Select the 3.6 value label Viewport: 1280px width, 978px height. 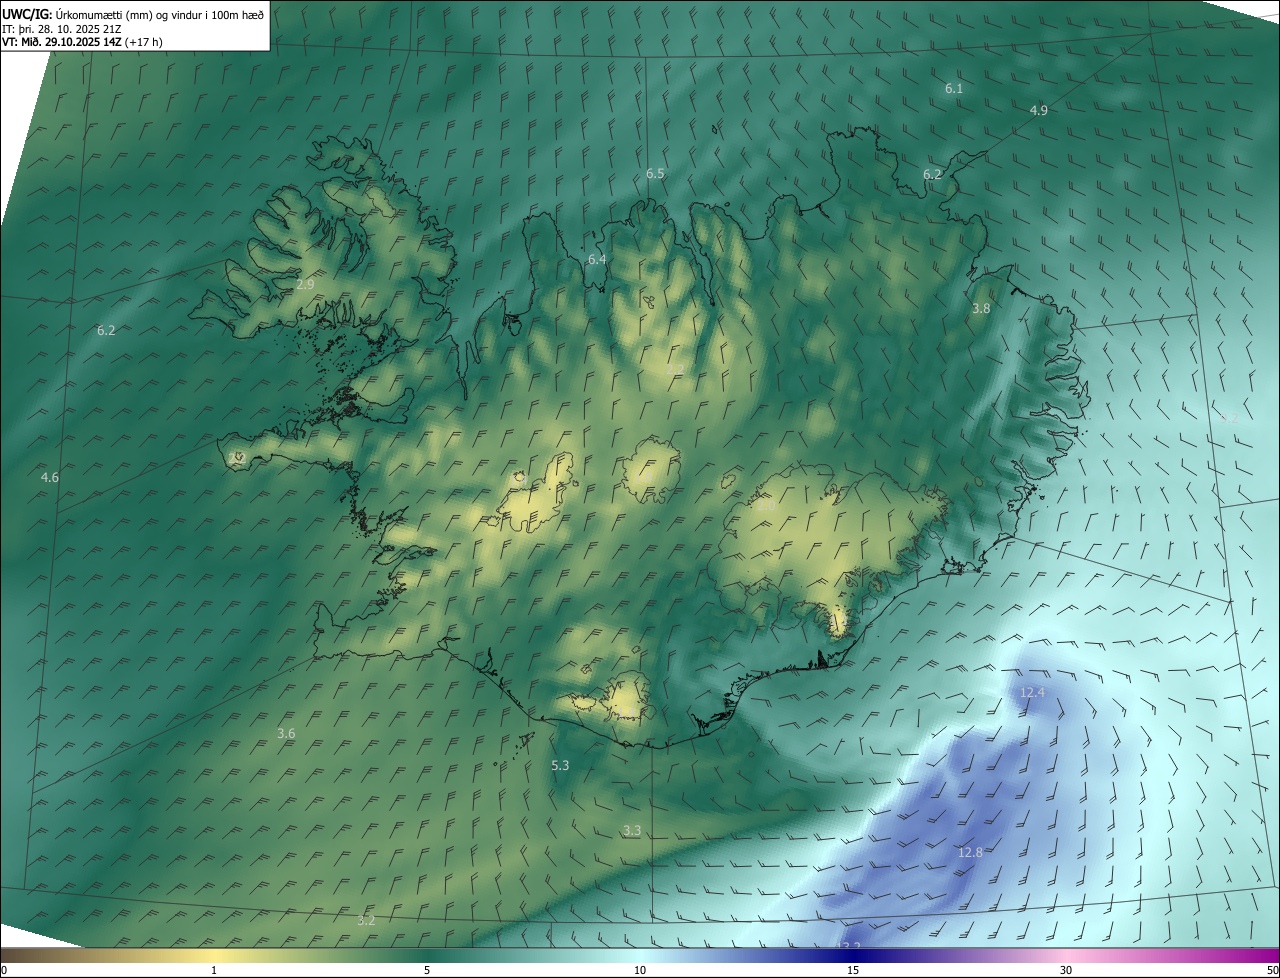tap(286, 734)
